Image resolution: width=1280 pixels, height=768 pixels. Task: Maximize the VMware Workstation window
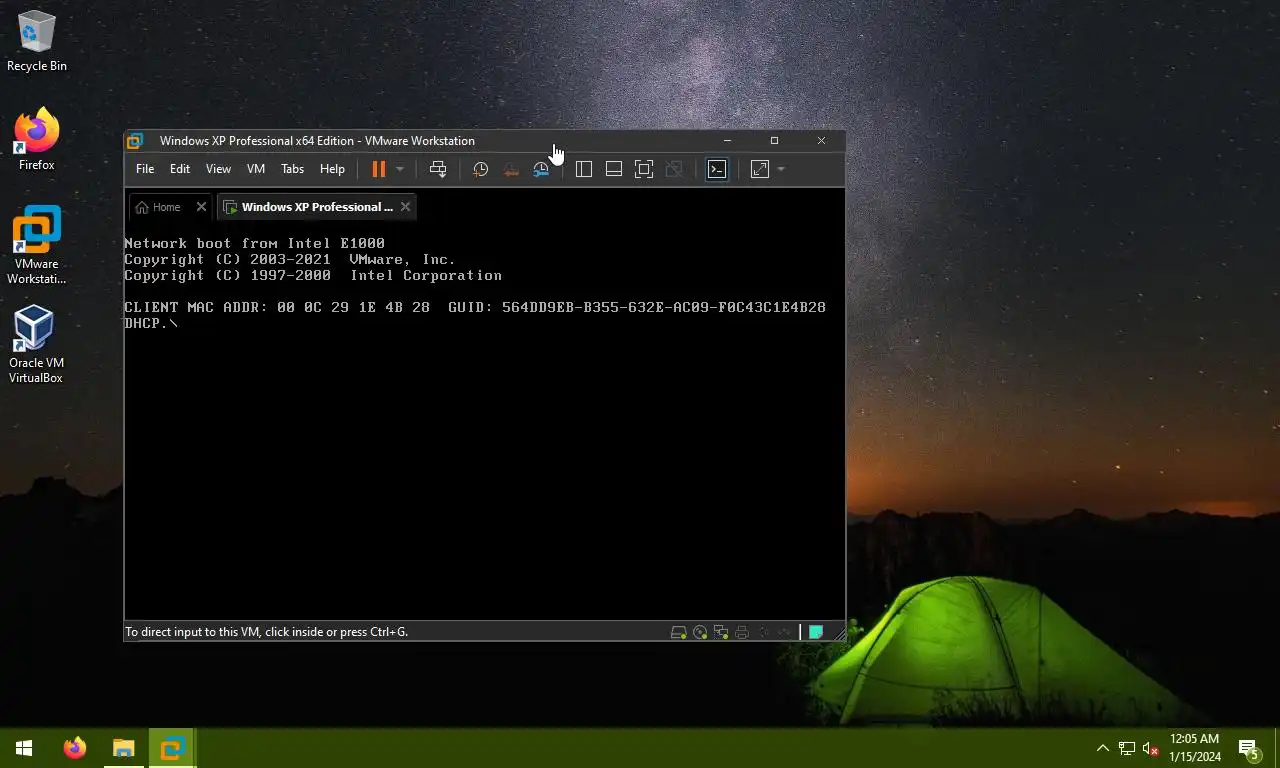774,141
